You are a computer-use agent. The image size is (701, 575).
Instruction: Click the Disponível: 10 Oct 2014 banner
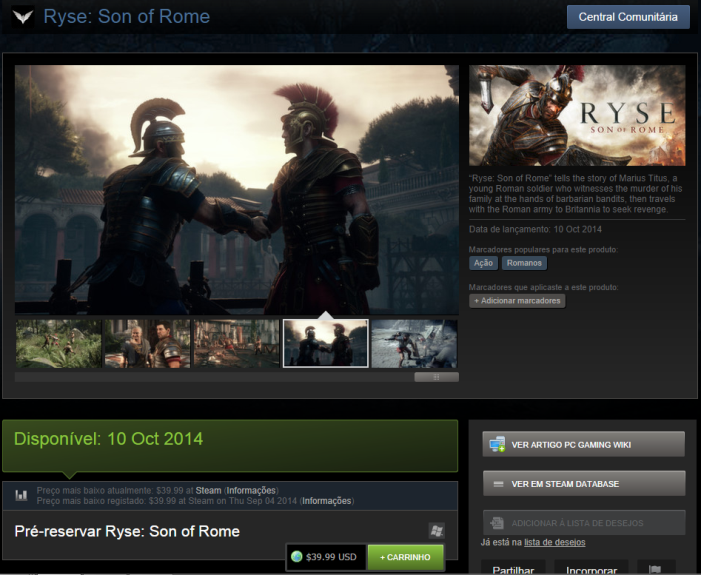click(x=230, y=445)
